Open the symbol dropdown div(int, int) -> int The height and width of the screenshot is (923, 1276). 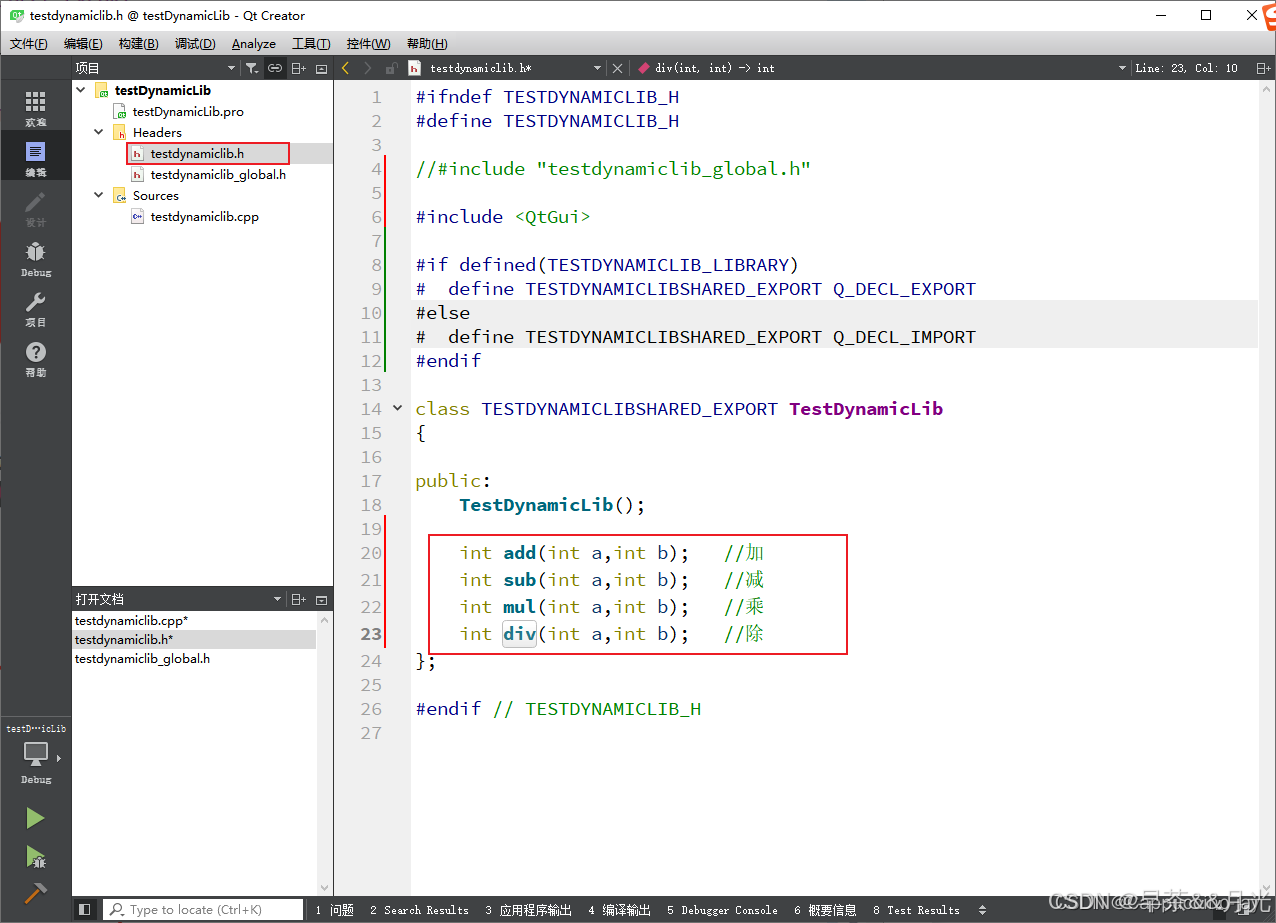tap(881, 68)
